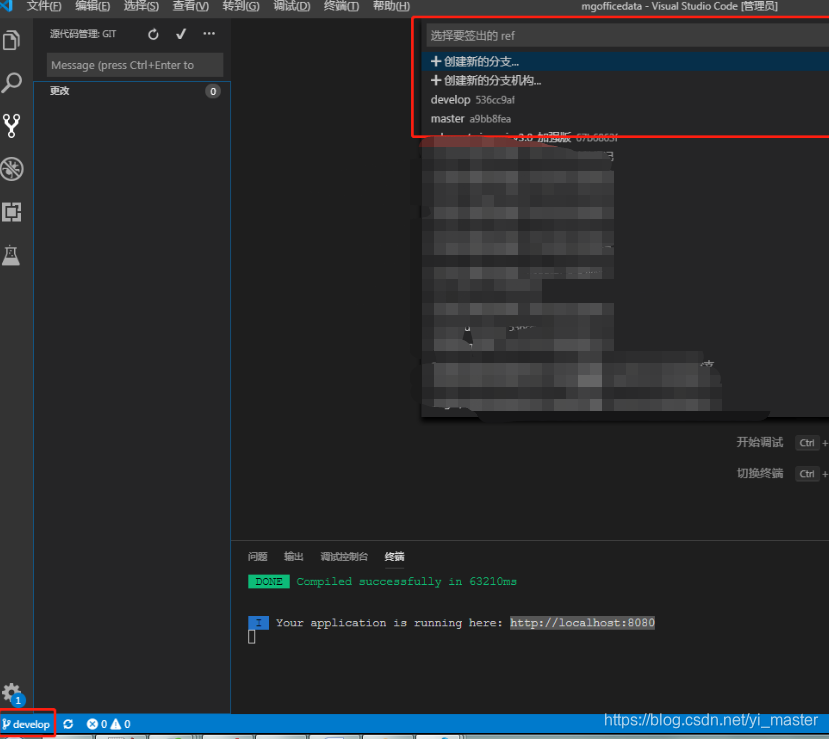Viewport: 829px width, 739px height.
Task: Click the 选择要签出的 ref input field
Action: (x=627, y=35)
